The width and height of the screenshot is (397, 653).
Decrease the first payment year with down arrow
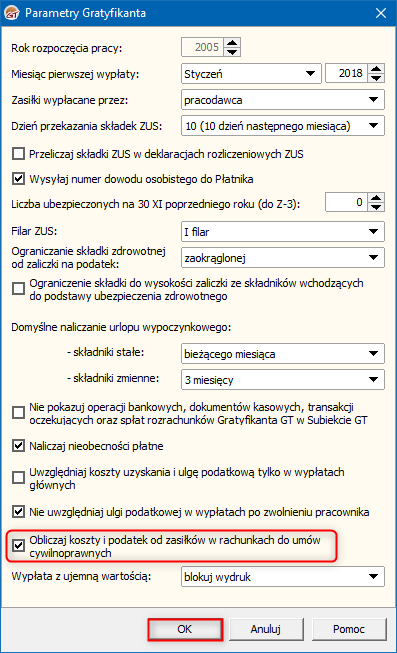pos(376,78)
